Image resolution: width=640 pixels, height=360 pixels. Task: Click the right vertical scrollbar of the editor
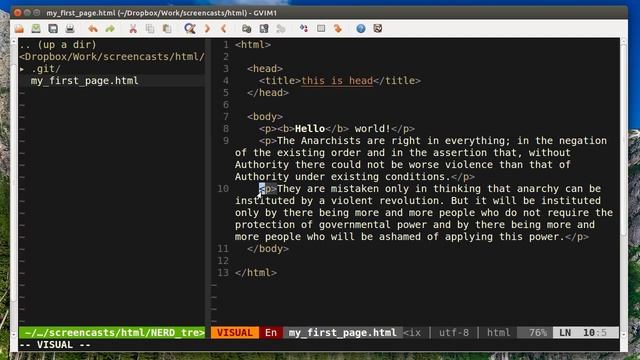tap(624, 188)
